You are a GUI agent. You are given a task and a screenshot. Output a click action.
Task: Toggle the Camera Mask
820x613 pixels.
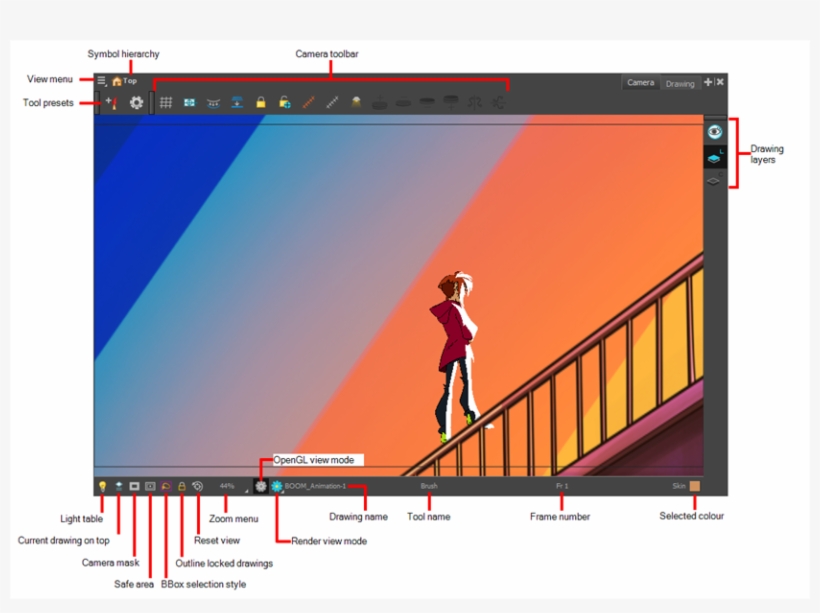(x=134, y=486)
